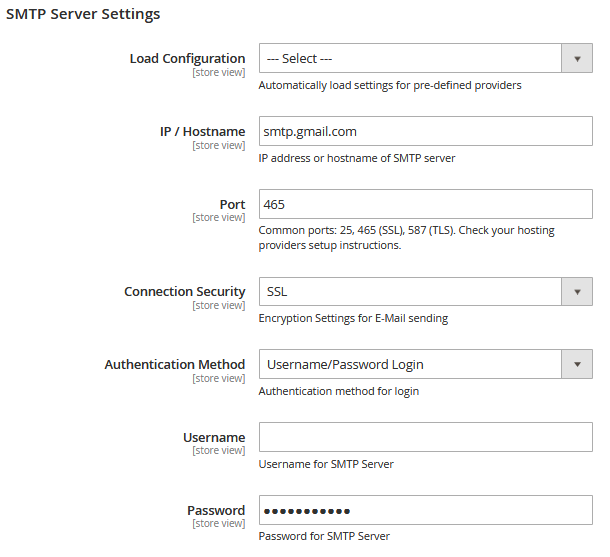610x557 pixels.
Task: Open the Load Configuration dropdown arrow
Action: pyautogui.click(x=576, y=59)
